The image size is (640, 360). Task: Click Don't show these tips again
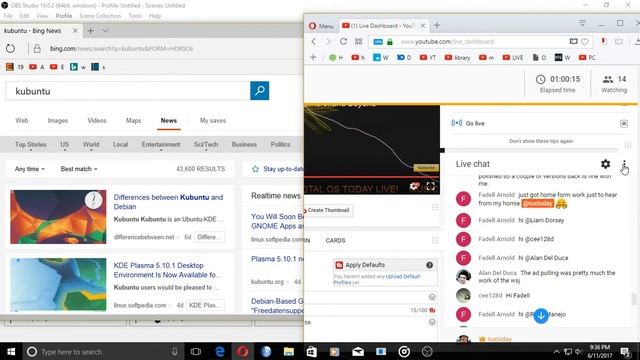(x=541, y=141)
